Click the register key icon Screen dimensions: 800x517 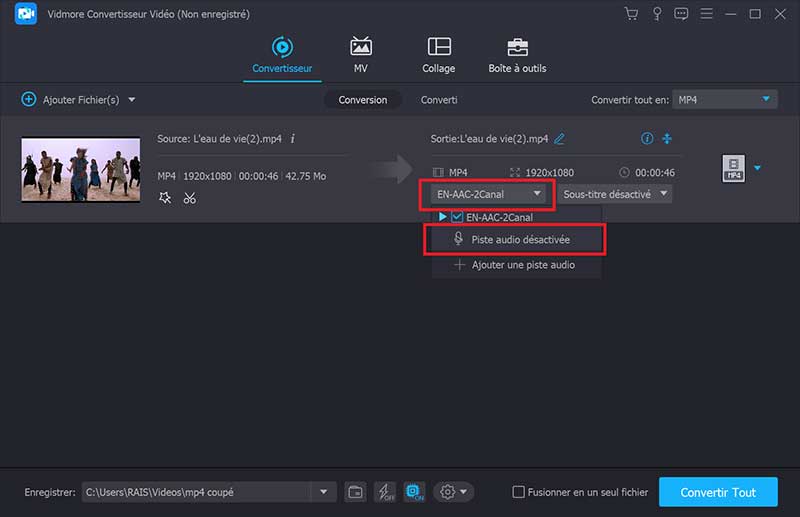(x=657, y=14)
